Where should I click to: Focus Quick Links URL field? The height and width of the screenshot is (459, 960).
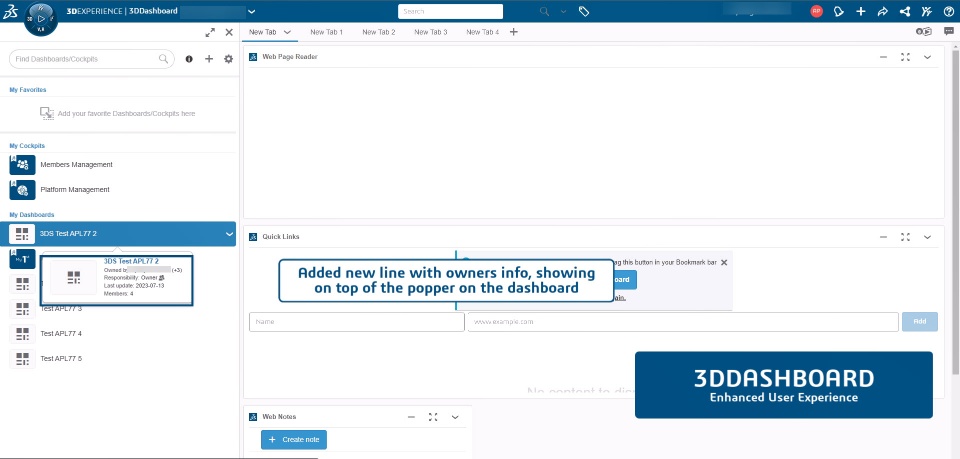click(x=683, y=322)
